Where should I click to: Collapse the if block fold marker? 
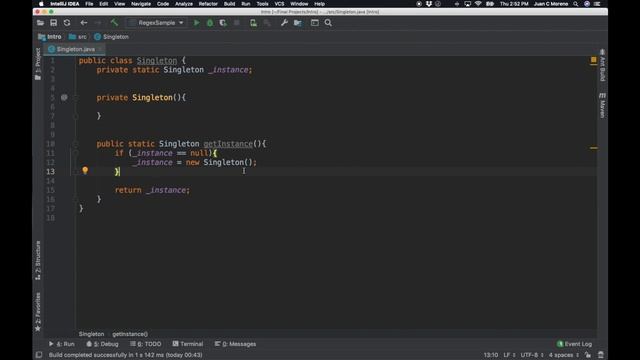click(76, 153)
